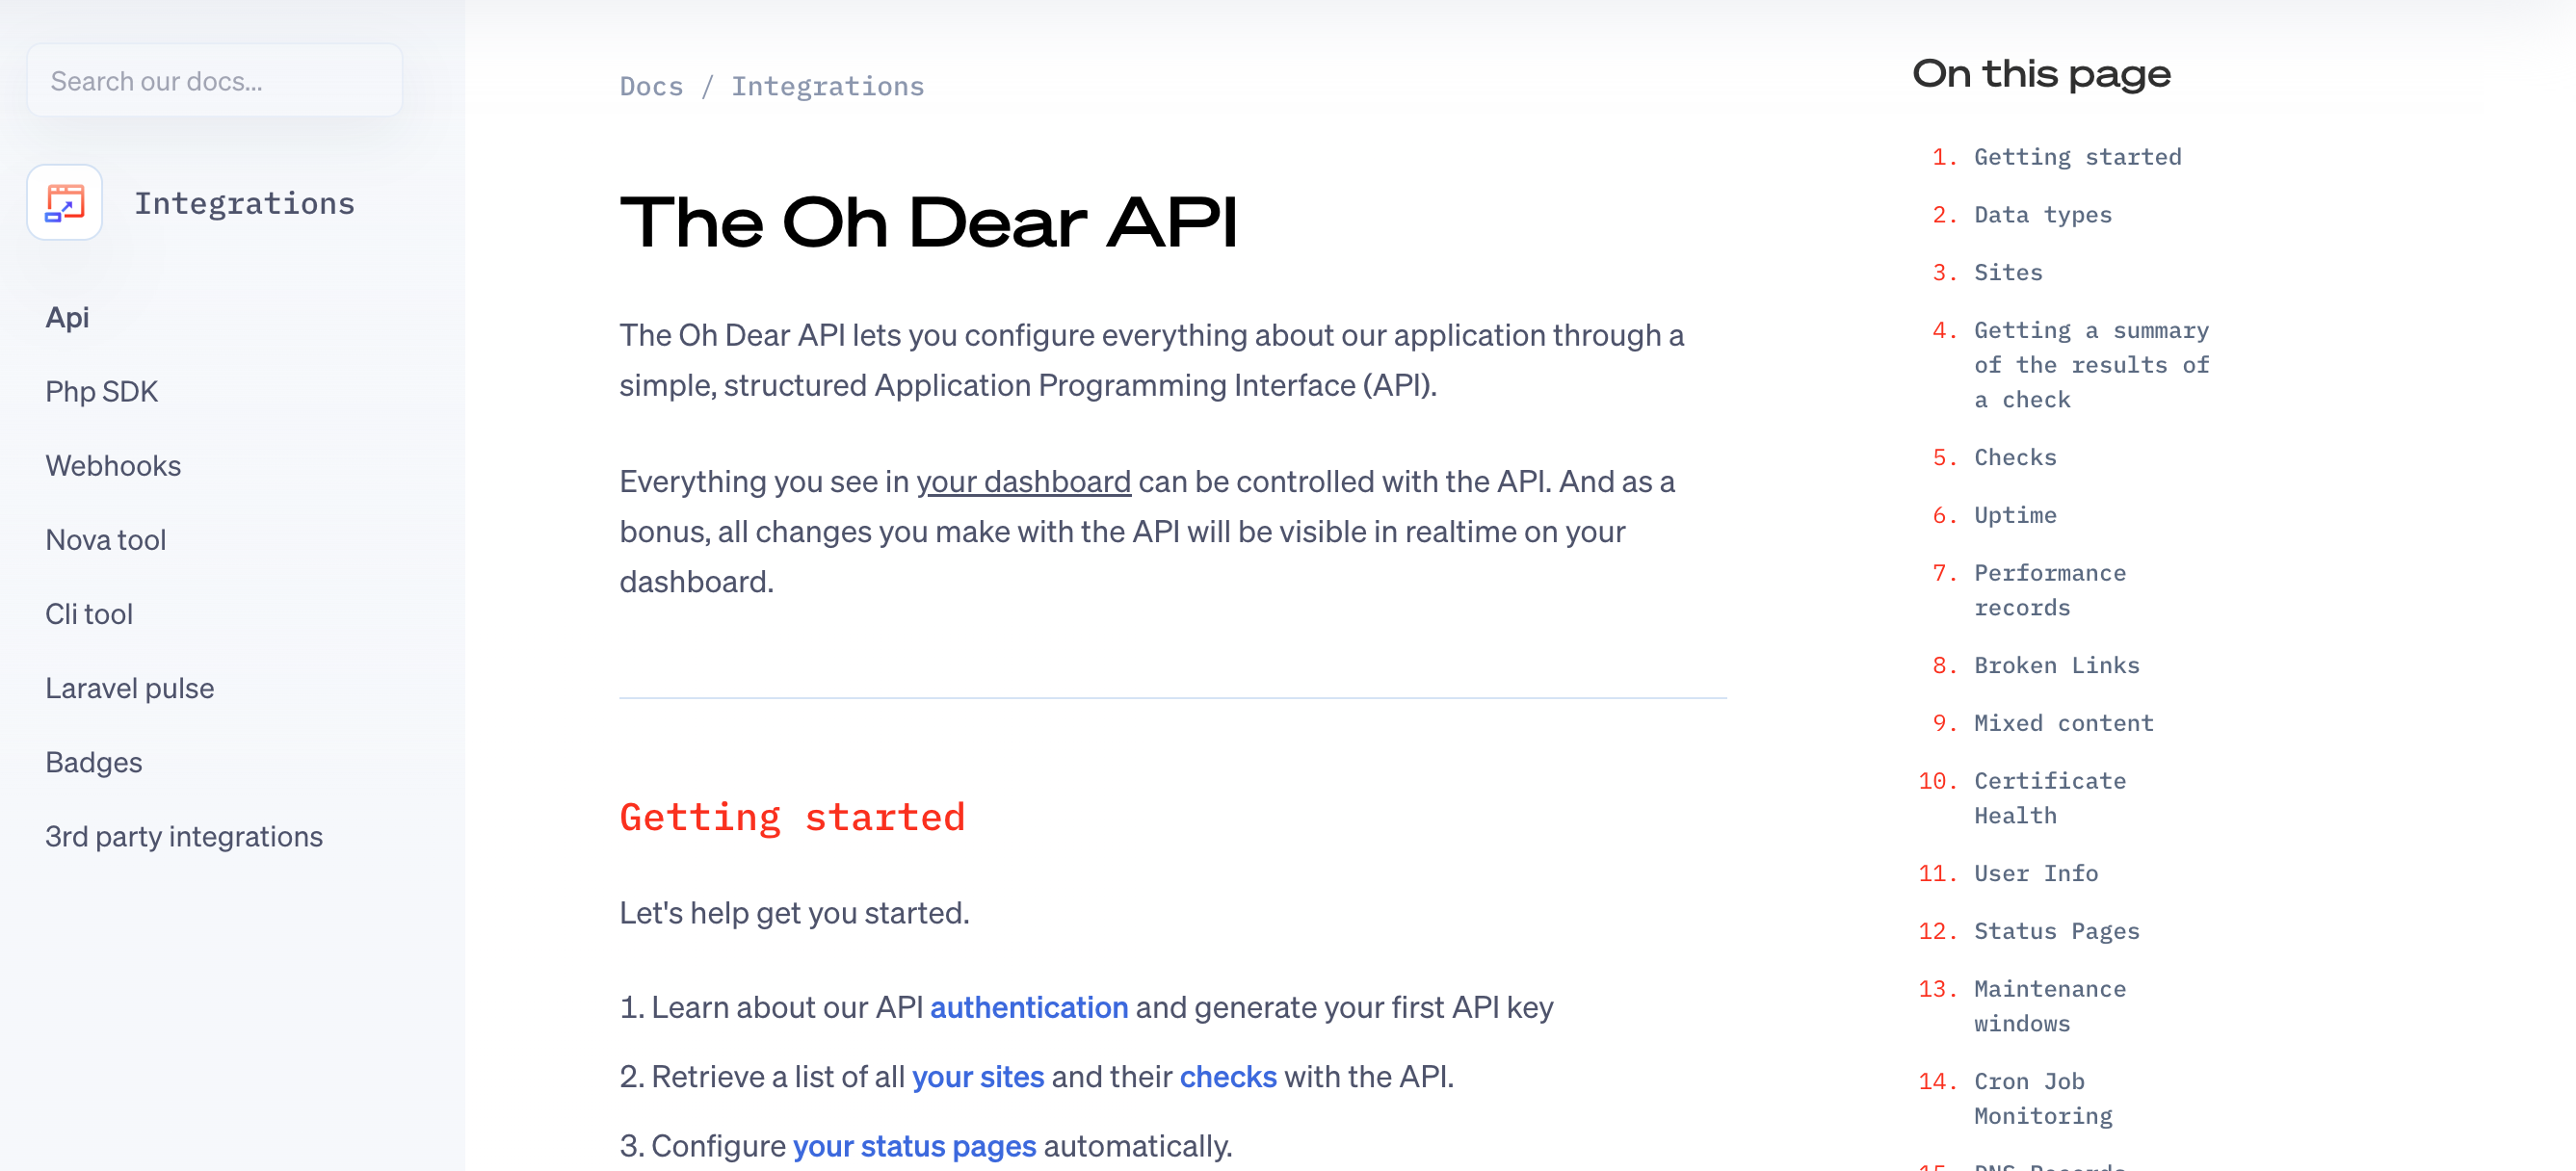Click the On this page heading
The image size is (2576, 1171).
(x=2041, y=74)
